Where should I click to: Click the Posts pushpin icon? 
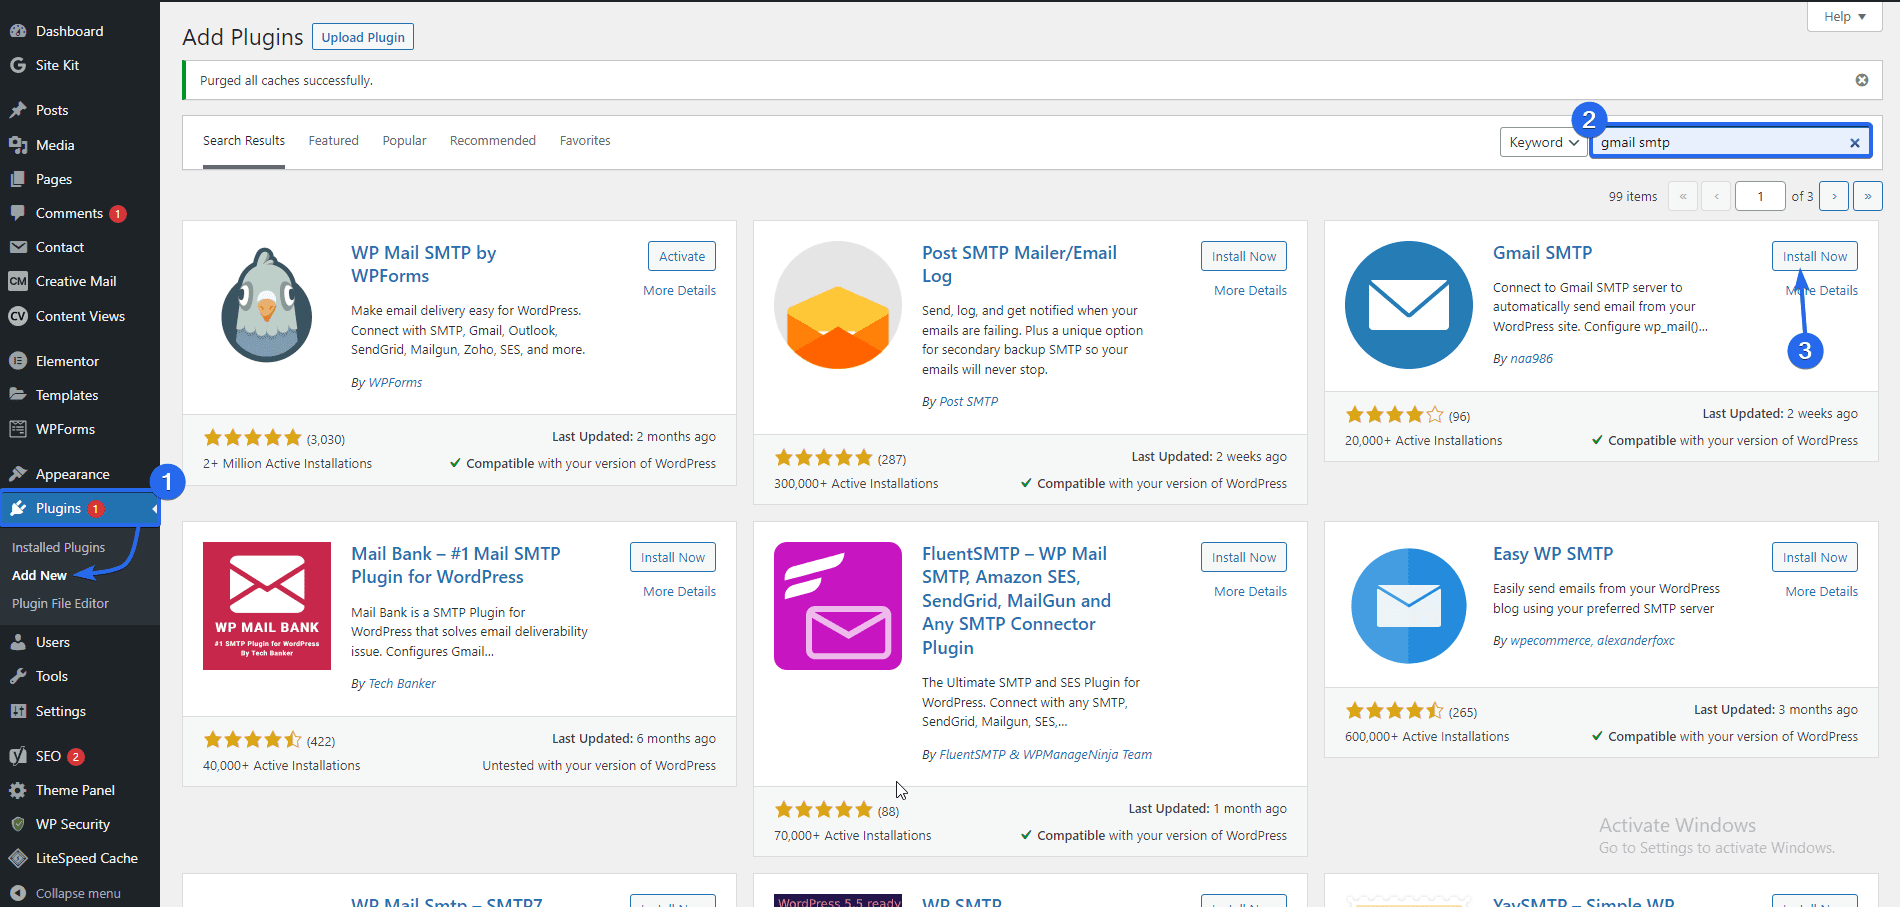click(x=18, y=110)
